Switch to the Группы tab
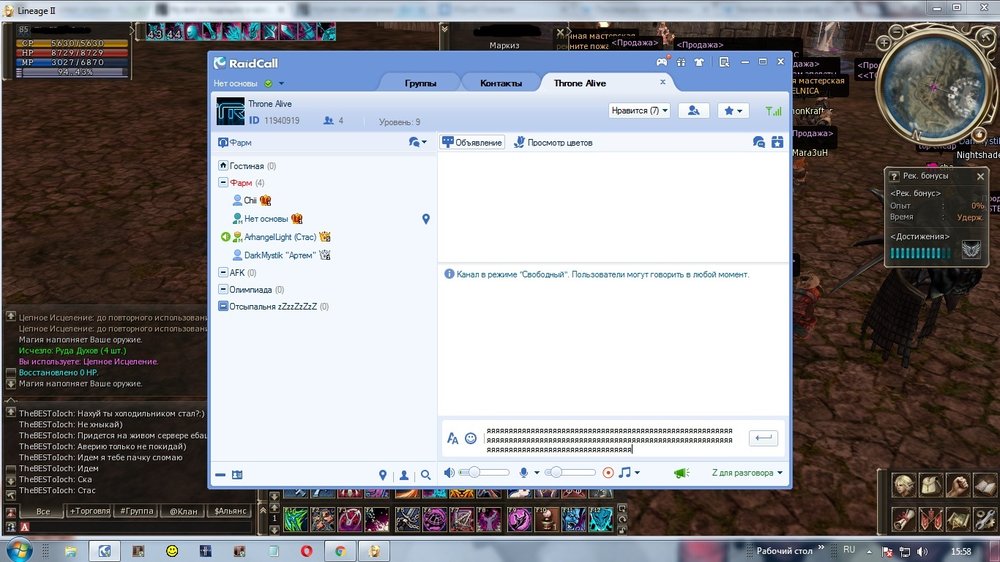This screenshot has height=562, width=1000. coord(419,83)
